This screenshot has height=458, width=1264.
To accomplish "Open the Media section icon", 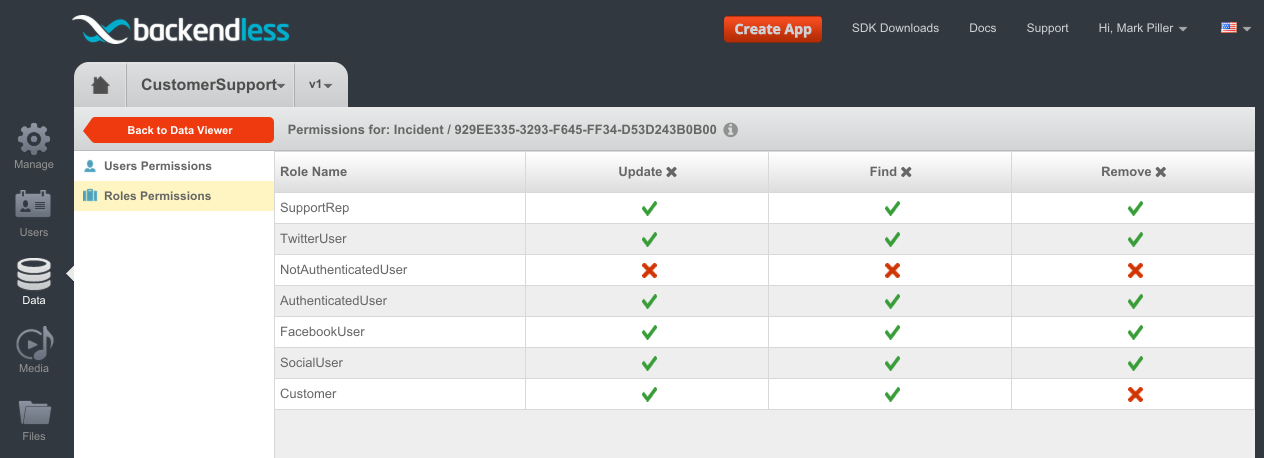I will pos(34,343).
